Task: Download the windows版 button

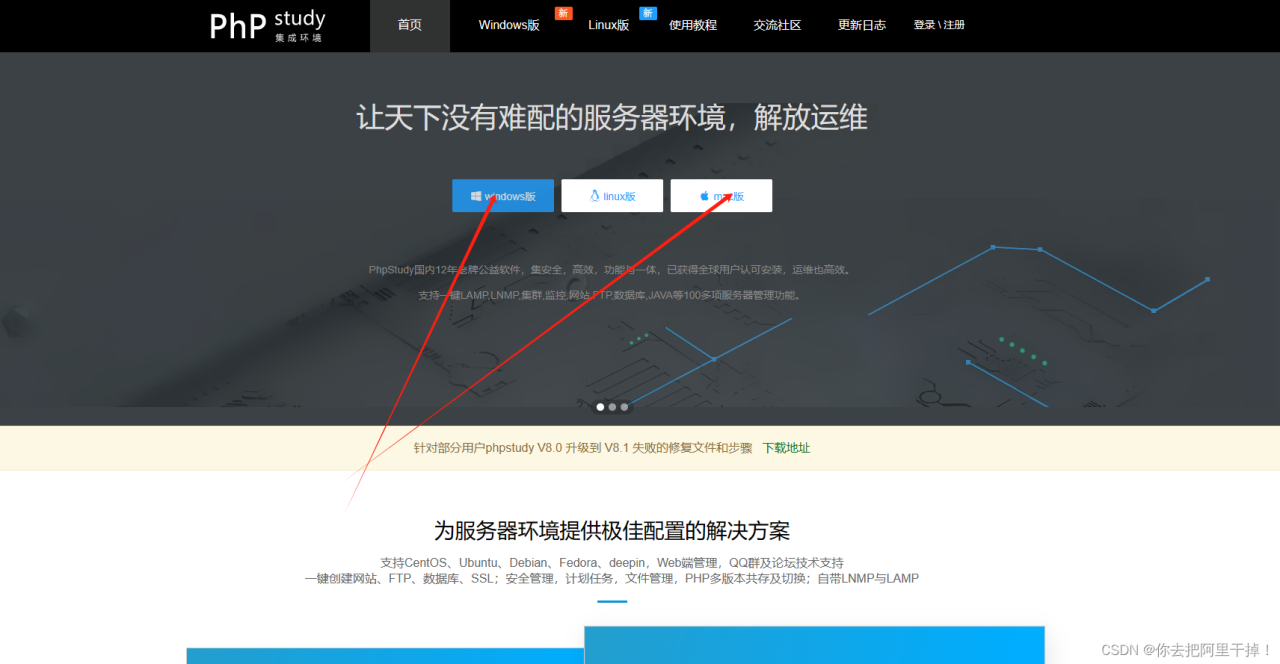Action: pyautogui.click(x=503, y=196)
